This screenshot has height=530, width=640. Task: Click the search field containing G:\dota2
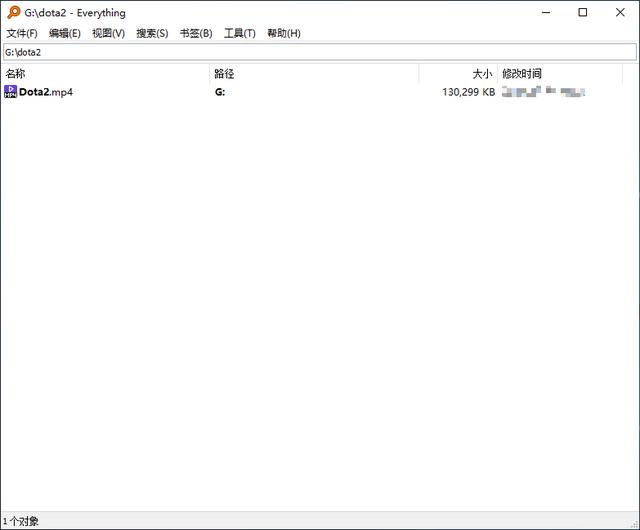tap(320, 52)
